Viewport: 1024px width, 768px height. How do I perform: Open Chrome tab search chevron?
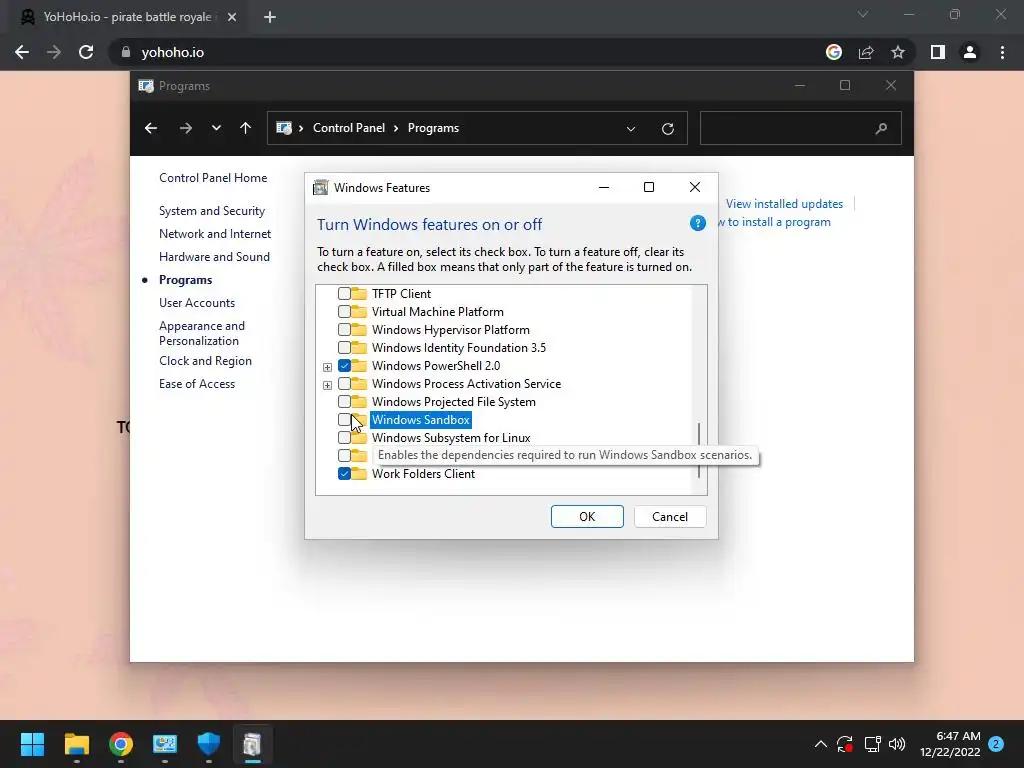(x=863, y=14)
